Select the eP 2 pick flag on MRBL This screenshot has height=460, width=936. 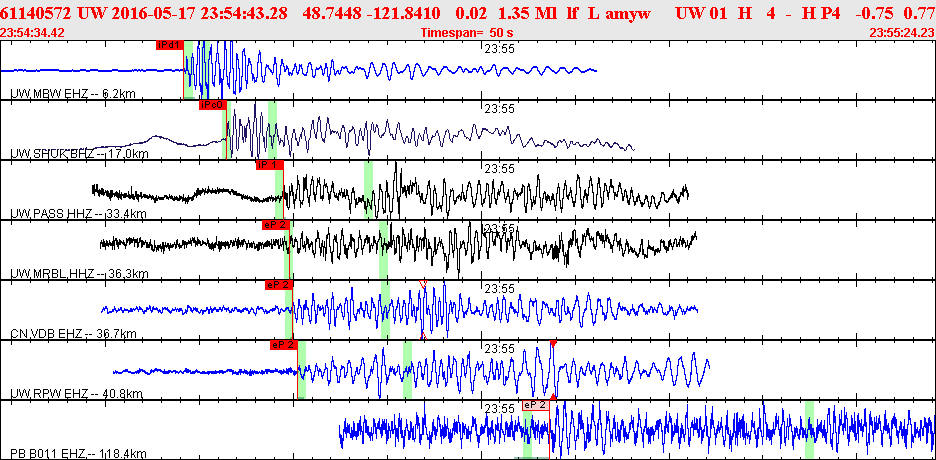click(x=276, y=225)
